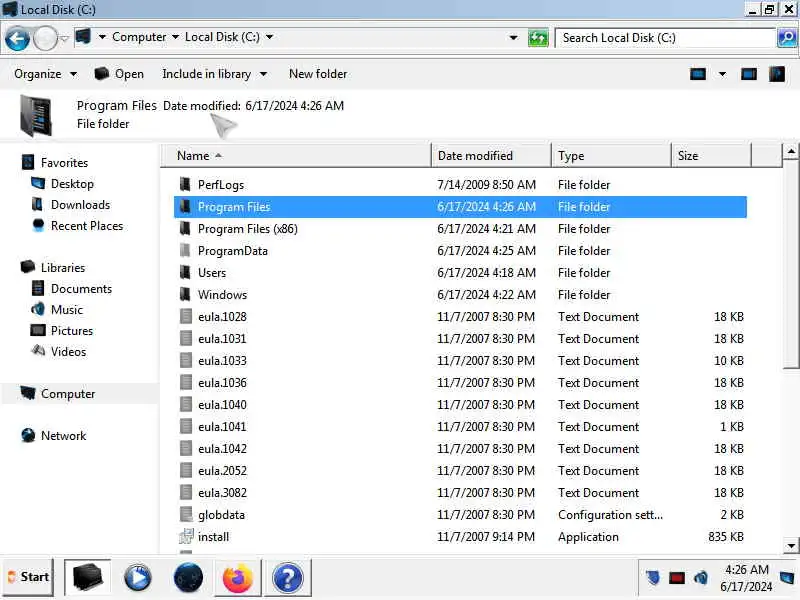The image size is (800, 600).
Task: Select Network in the navigation pane
Action: coord(63,436)
